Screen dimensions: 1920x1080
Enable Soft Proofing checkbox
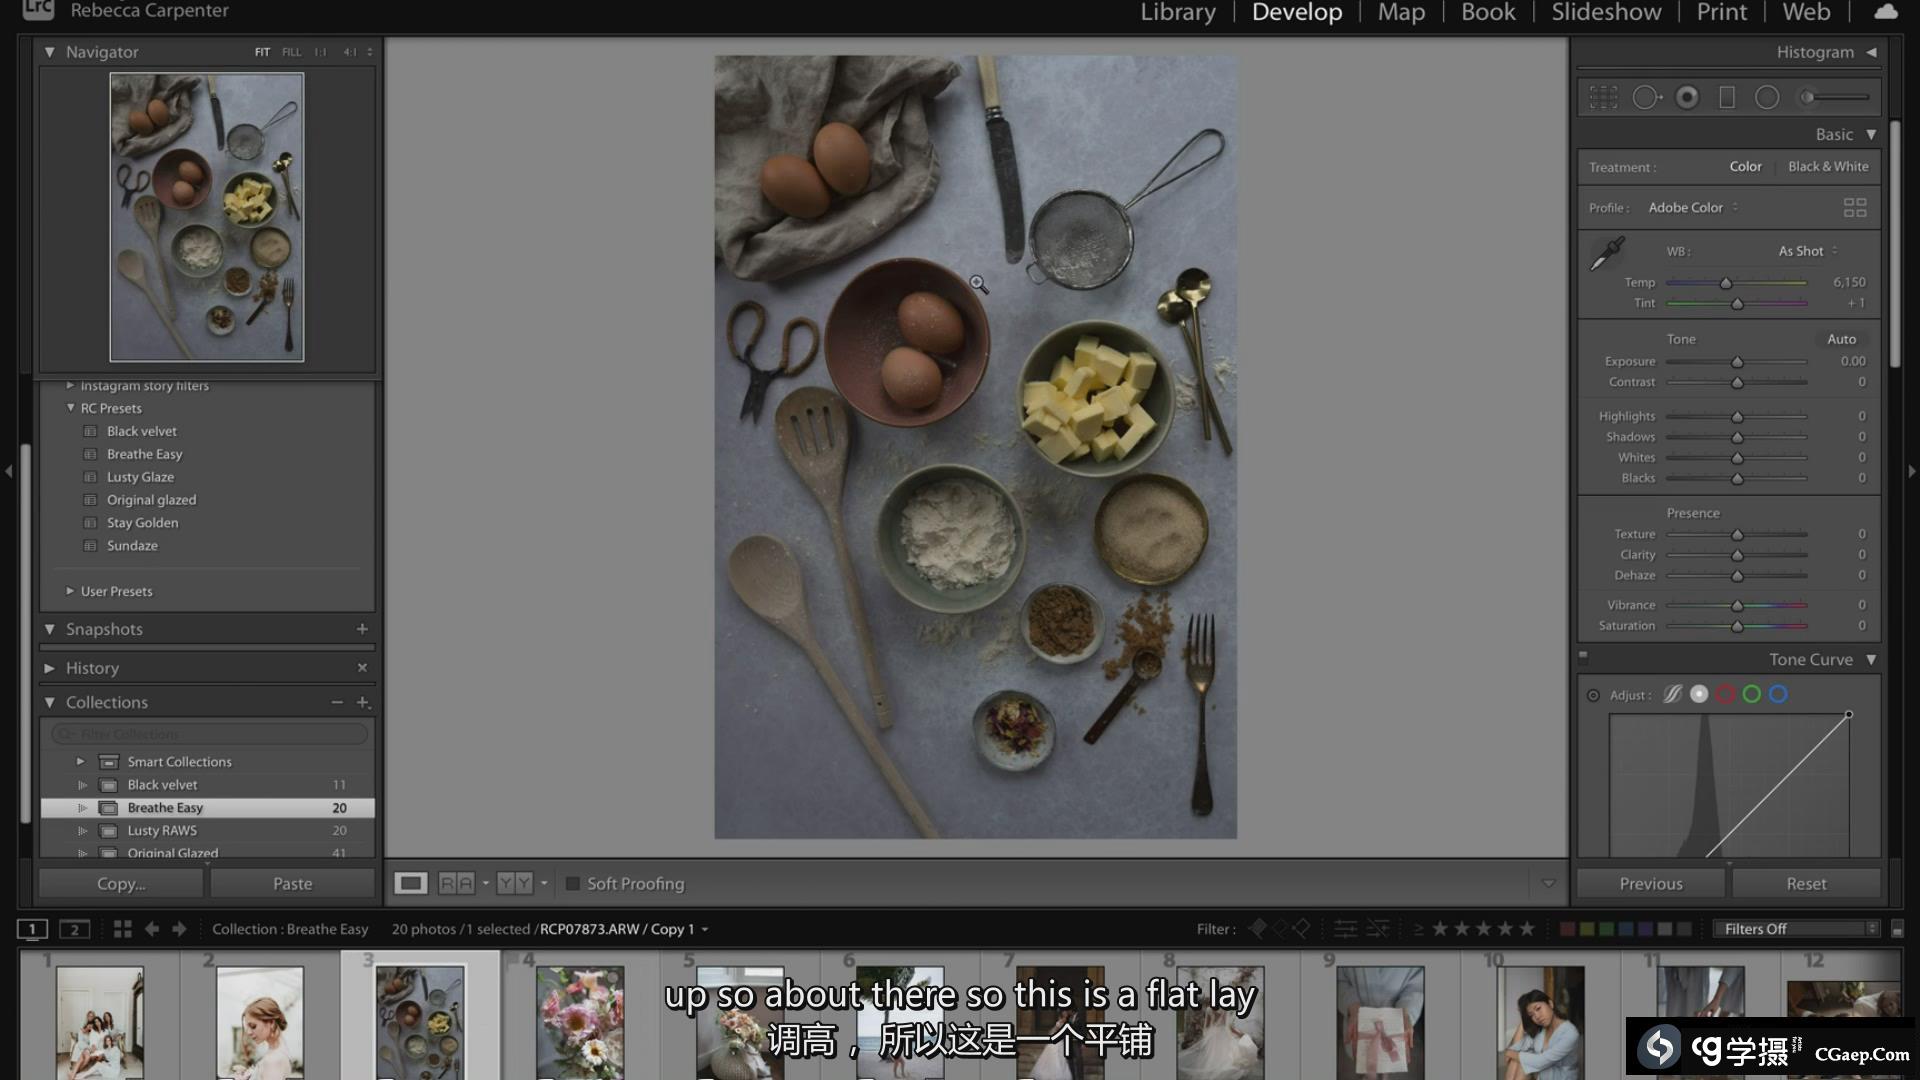573,884
